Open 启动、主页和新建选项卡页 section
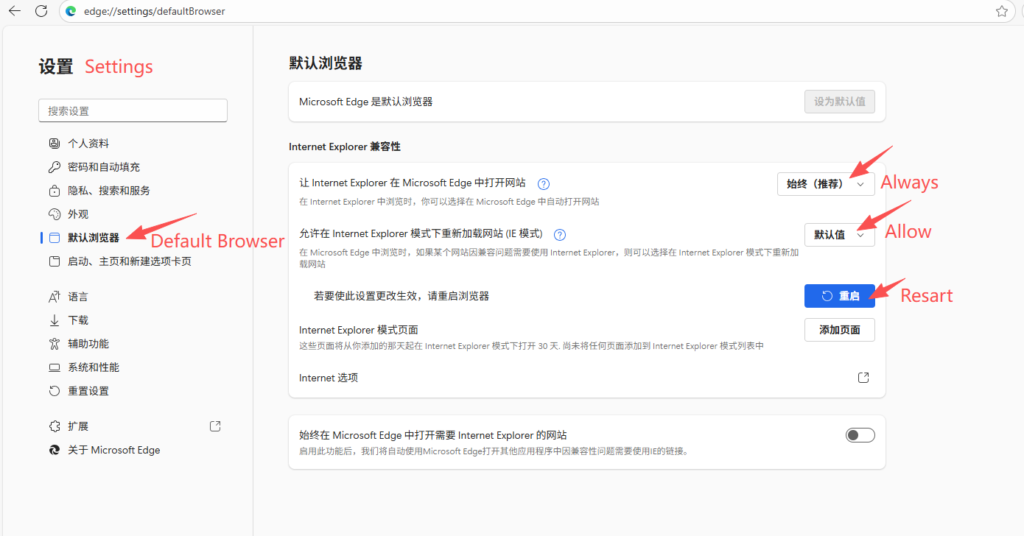 [x=129, y=261]
